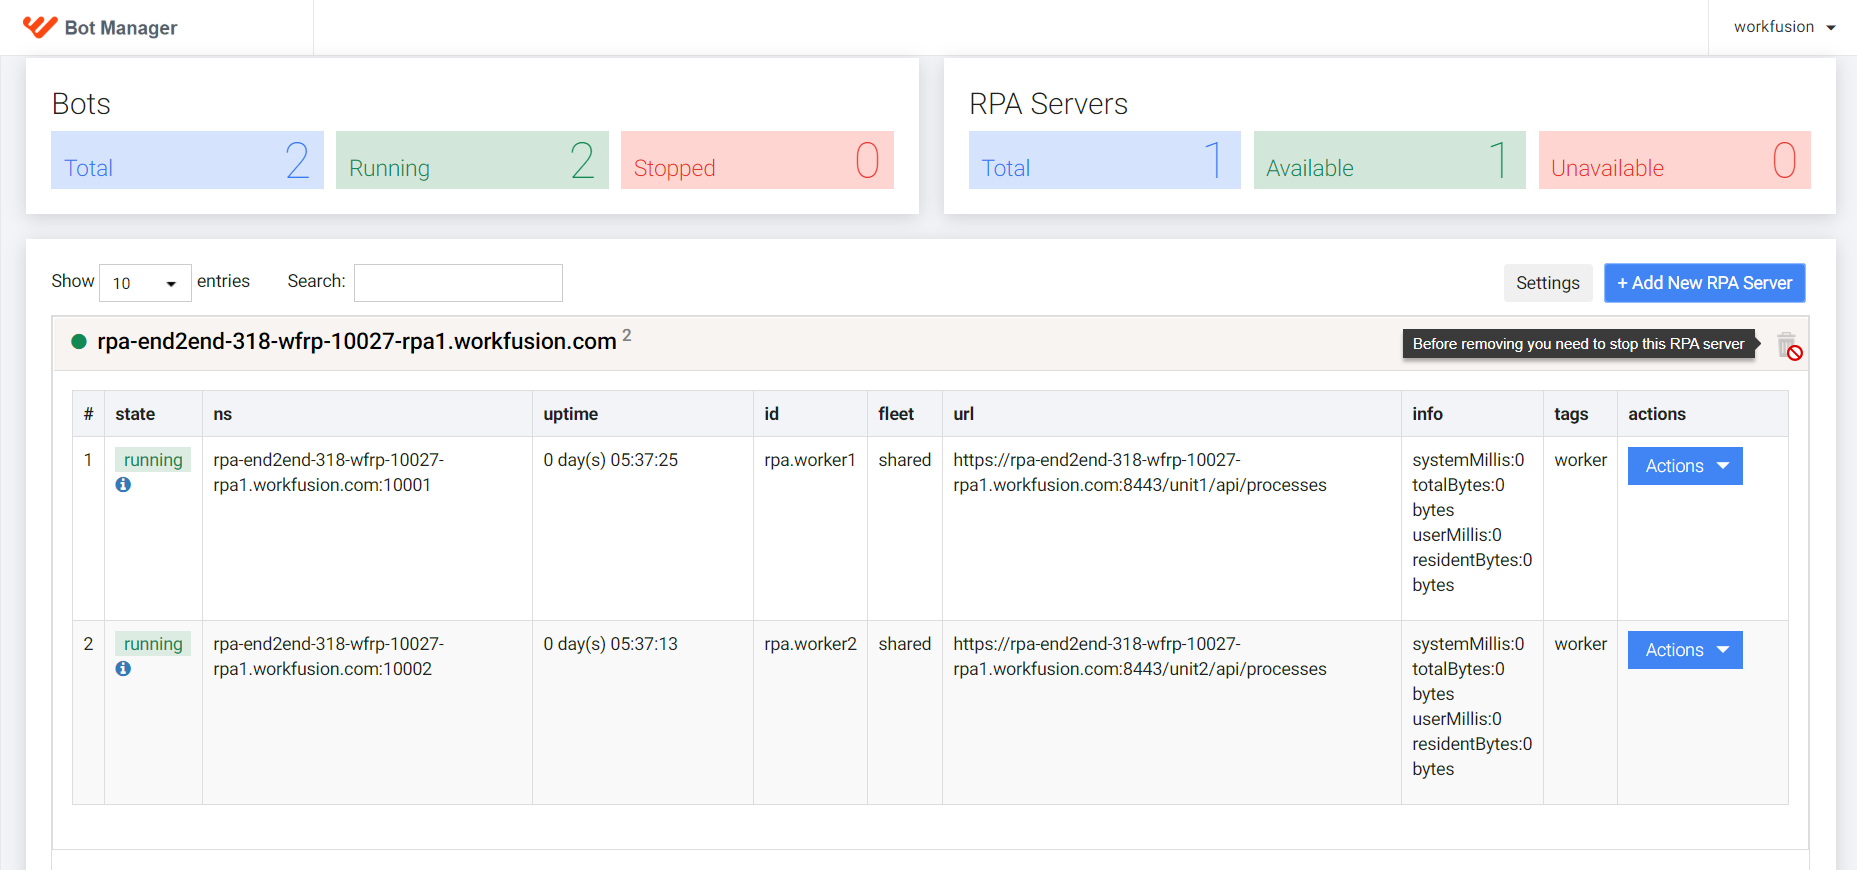Click the info icon under worker1 running state
The image size is (1857, 870).
tap(123, 485)
